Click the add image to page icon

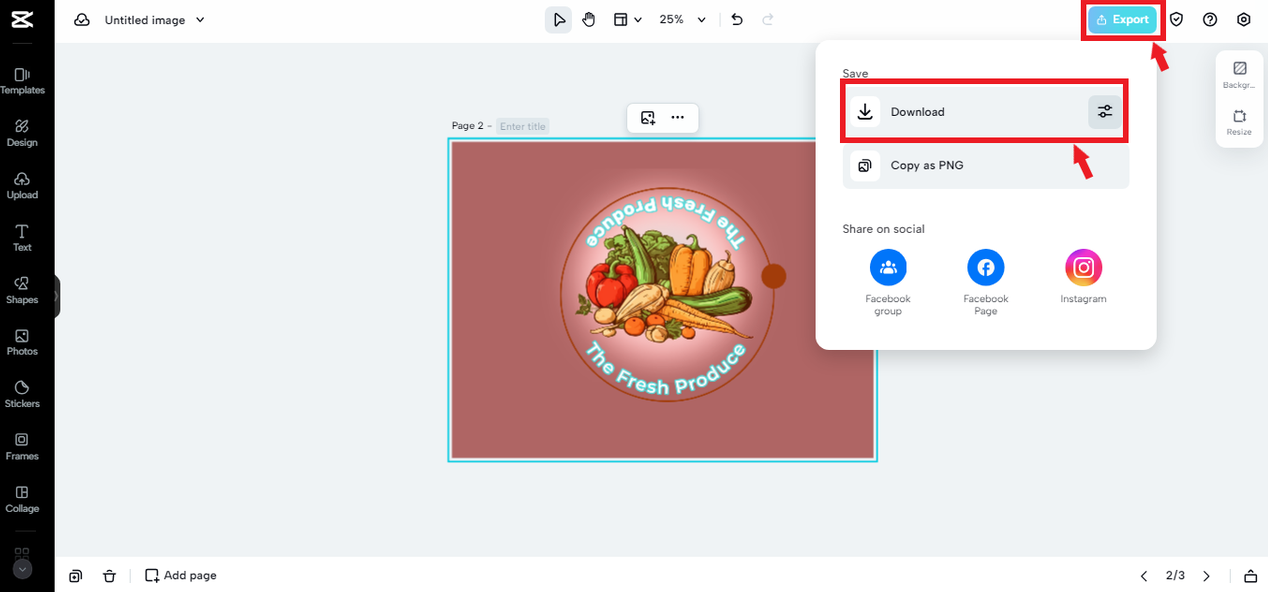pyautogui.click(x=648, y=118)
